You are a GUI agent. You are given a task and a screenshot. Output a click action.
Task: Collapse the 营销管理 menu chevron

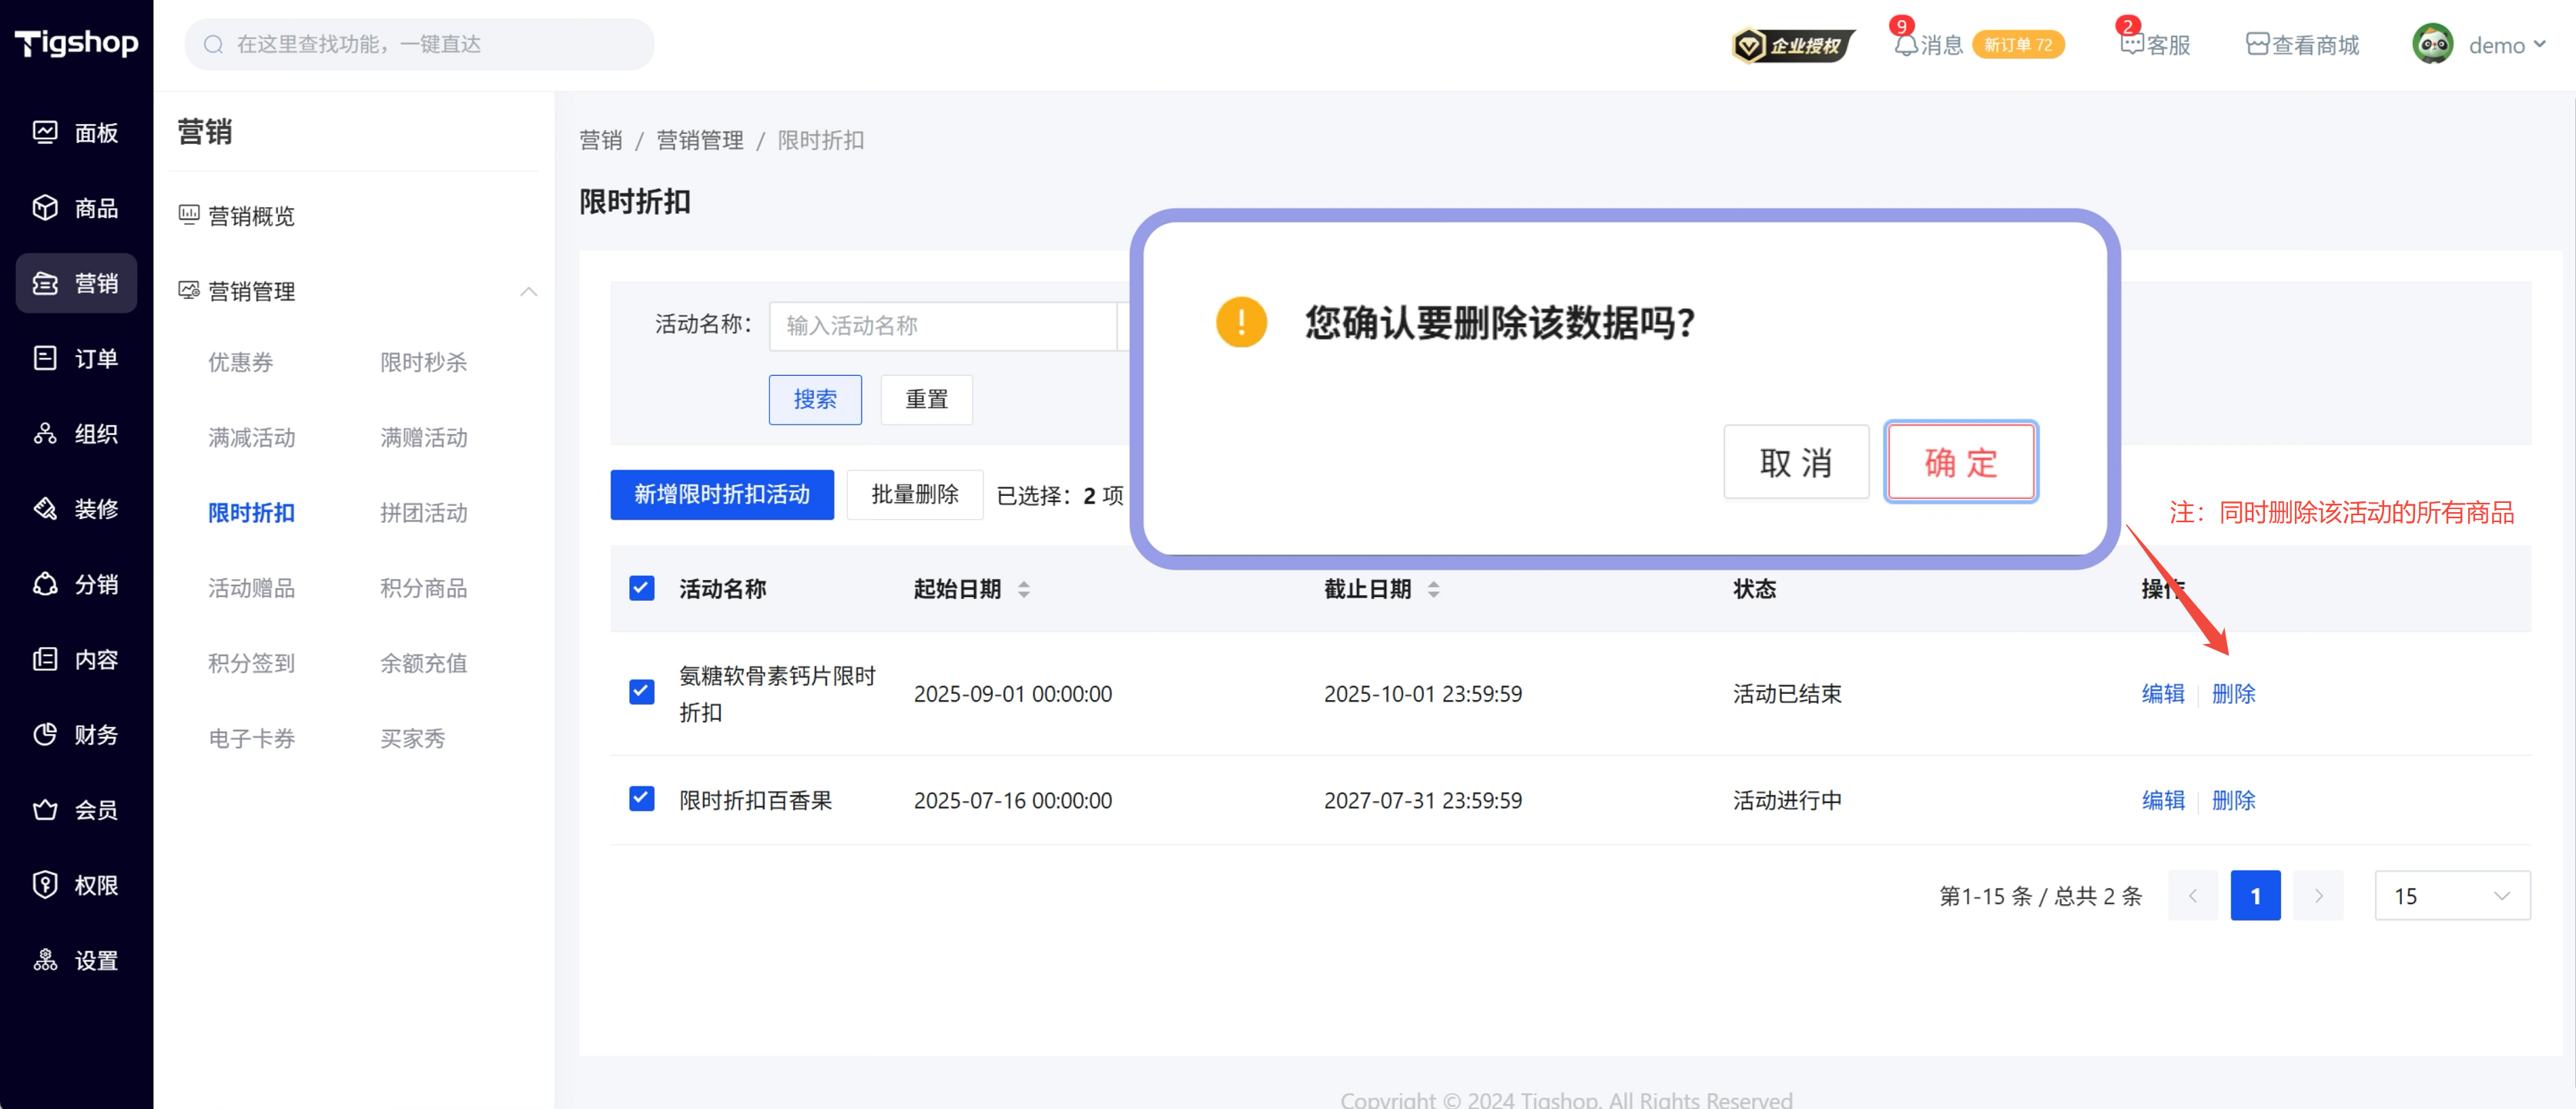[529, 291]
